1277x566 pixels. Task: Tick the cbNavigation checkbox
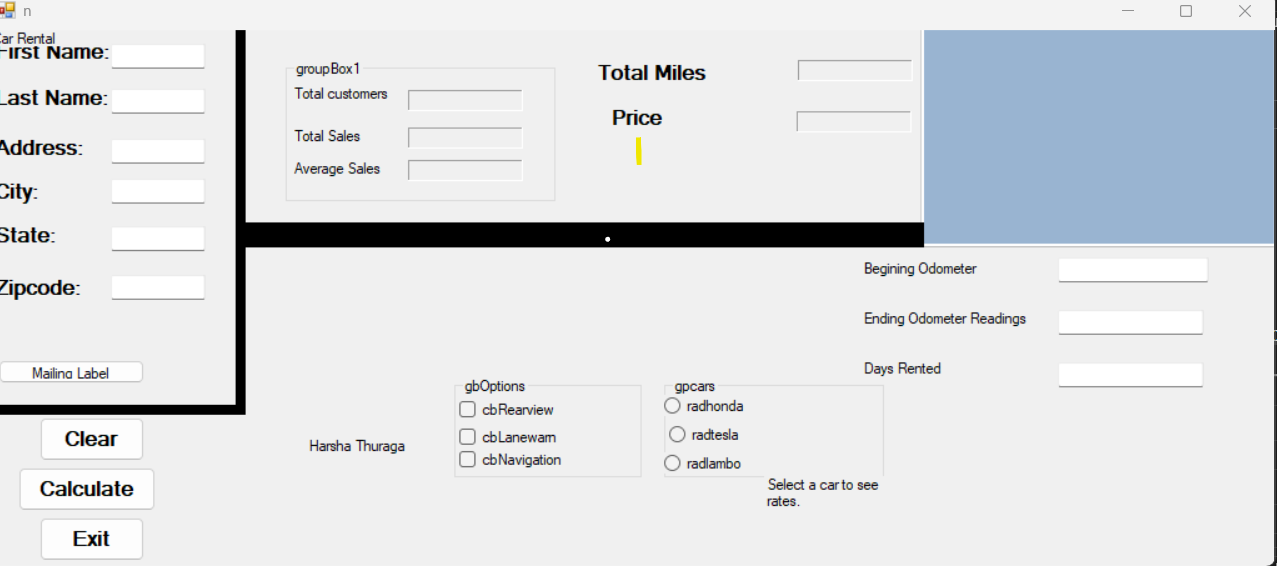(x=468, y=460)
